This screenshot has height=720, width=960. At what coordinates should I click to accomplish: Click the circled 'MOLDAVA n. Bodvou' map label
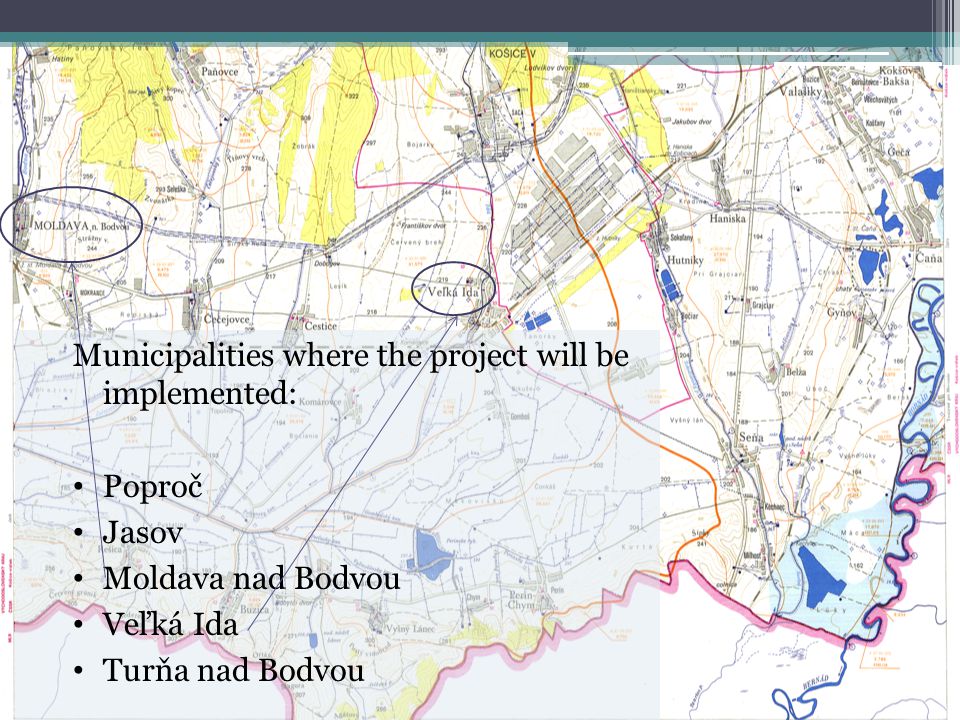tap(81, 226)
